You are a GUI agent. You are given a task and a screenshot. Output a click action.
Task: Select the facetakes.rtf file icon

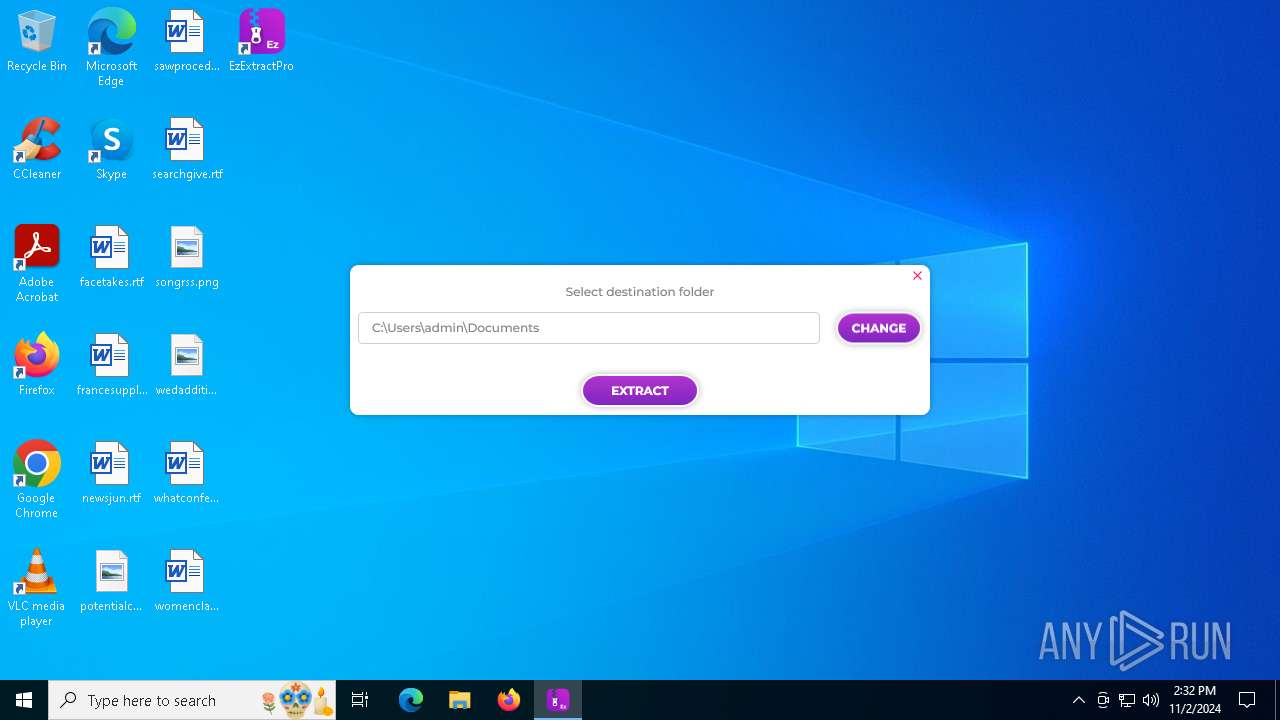tap(111, 257)
